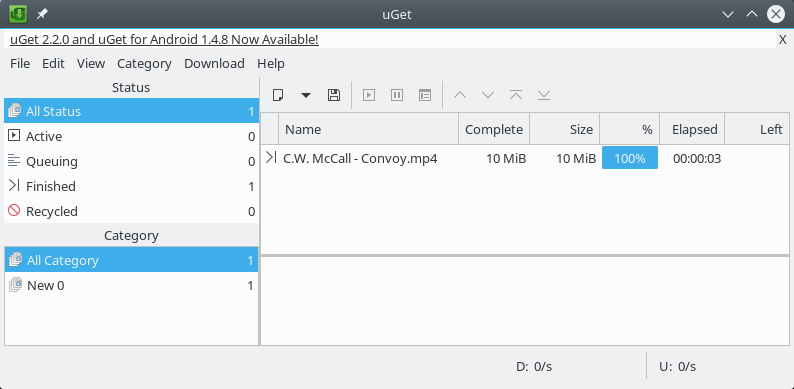This screenshot has height=389, width=794.
Task: Select the Queuing status filter
Action: 131,161
